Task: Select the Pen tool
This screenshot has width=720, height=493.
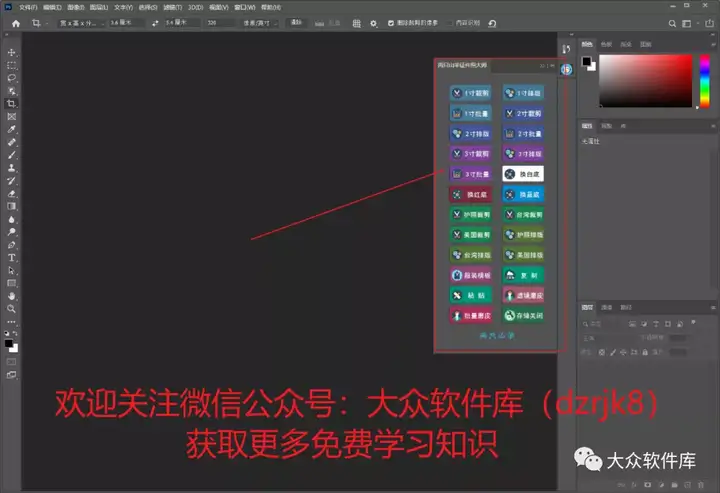Action: (11, 245)
